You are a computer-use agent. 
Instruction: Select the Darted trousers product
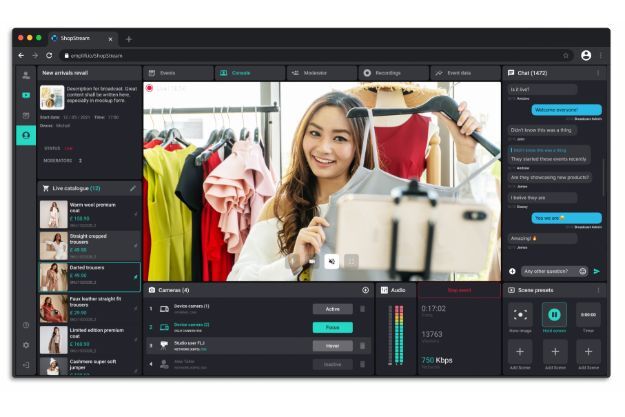point(90,277)
